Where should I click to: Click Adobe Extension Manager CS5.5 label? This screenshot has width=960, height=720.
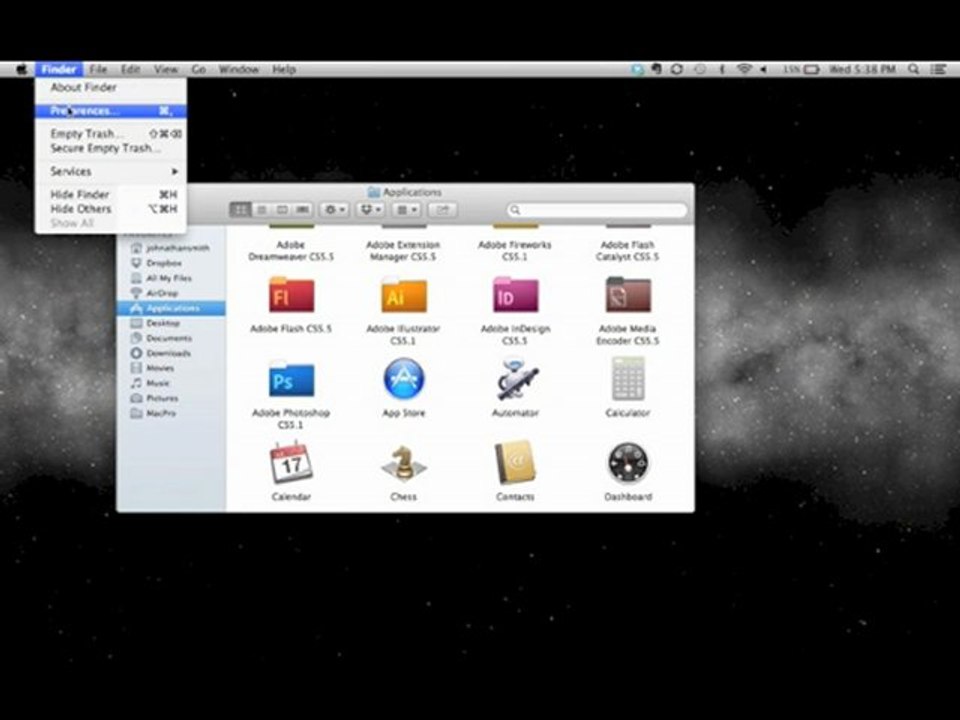pos(403,250)
